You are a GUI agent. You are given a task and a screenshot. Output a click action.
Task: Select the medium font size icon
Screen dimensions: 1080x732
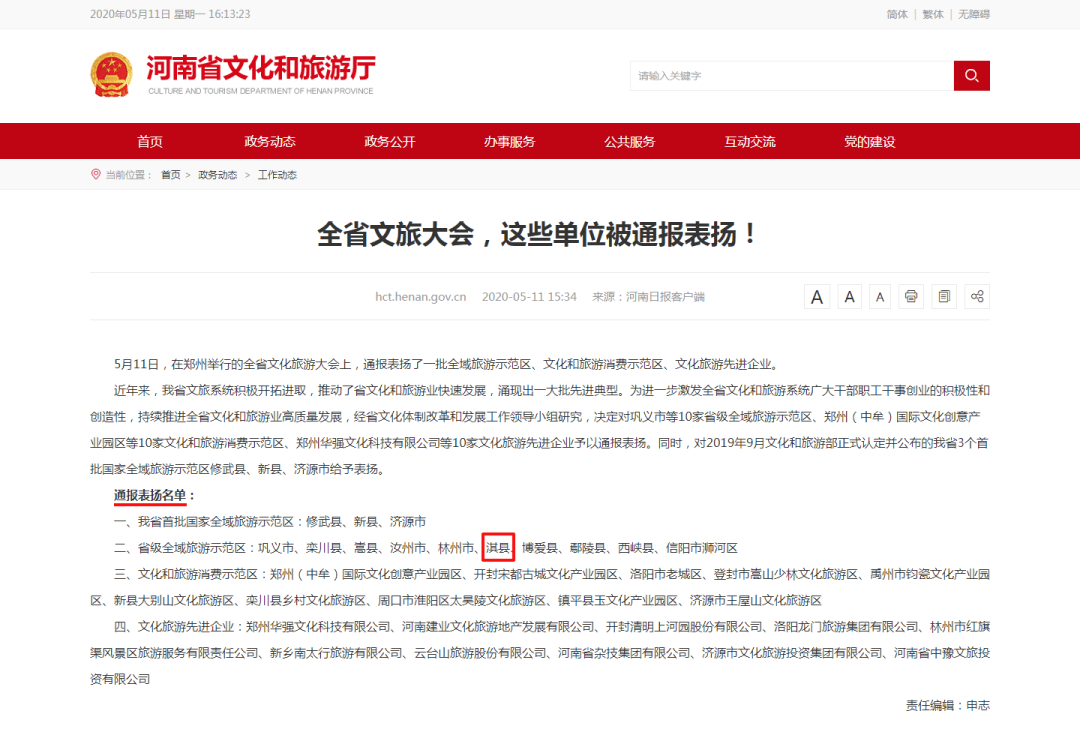click(x=849, y=297)
